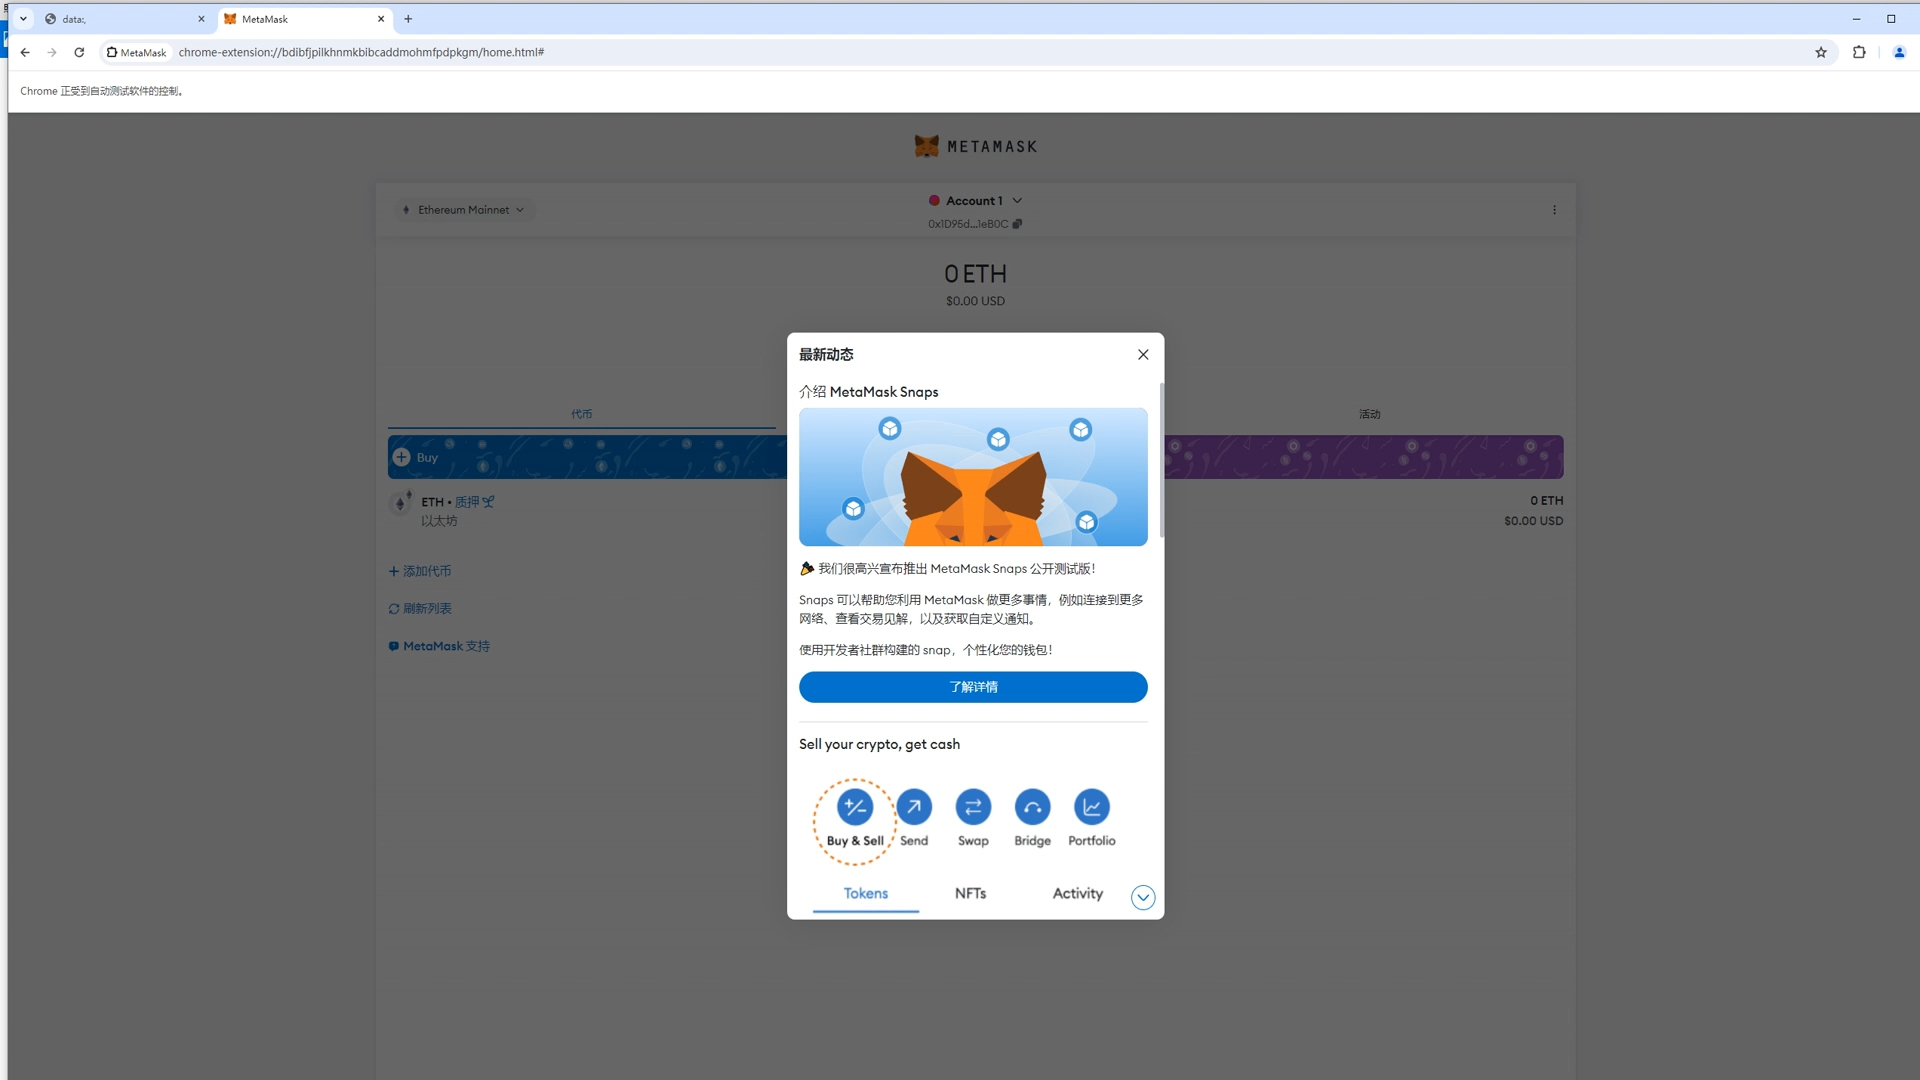1920x1080 pixels.
Task: Click the browser back arrow
Action: click(x=25, y=52)
